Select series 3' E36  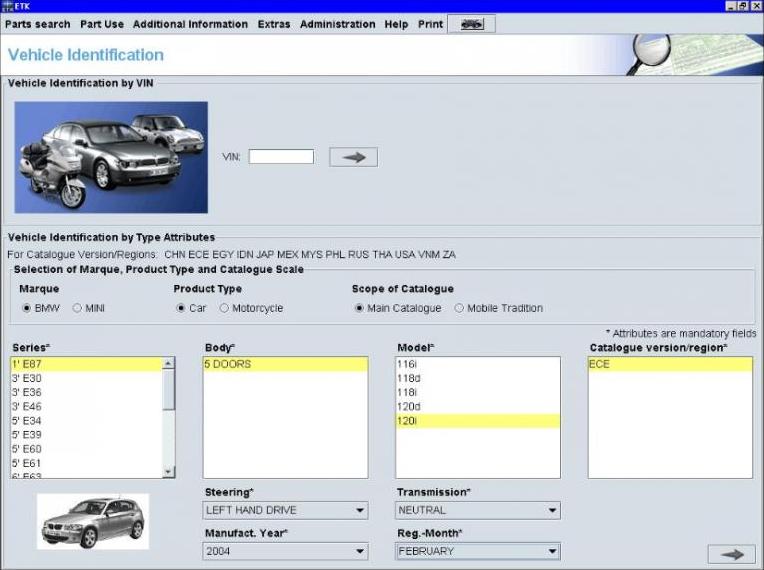coord(86,392)
